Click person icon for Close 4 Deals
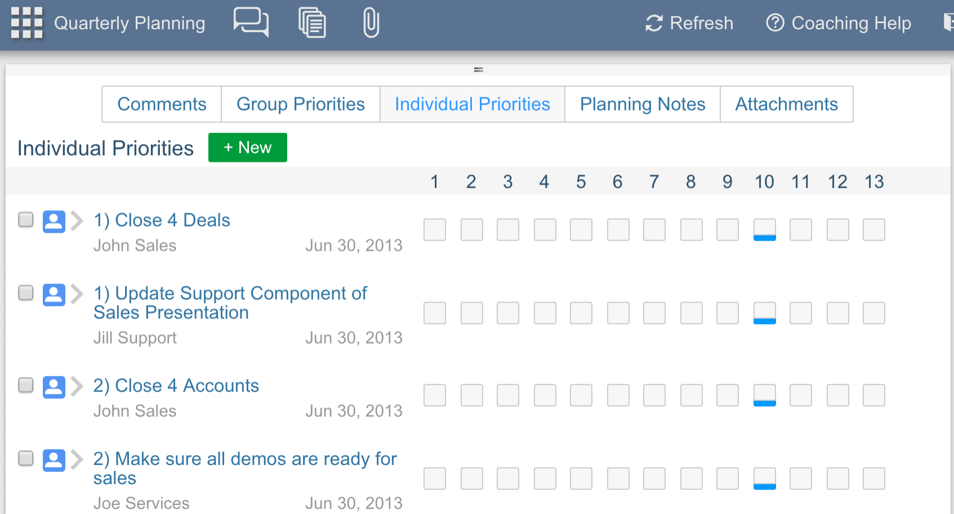The height and width of the screenshot is (514, 954). pos(54,221)
